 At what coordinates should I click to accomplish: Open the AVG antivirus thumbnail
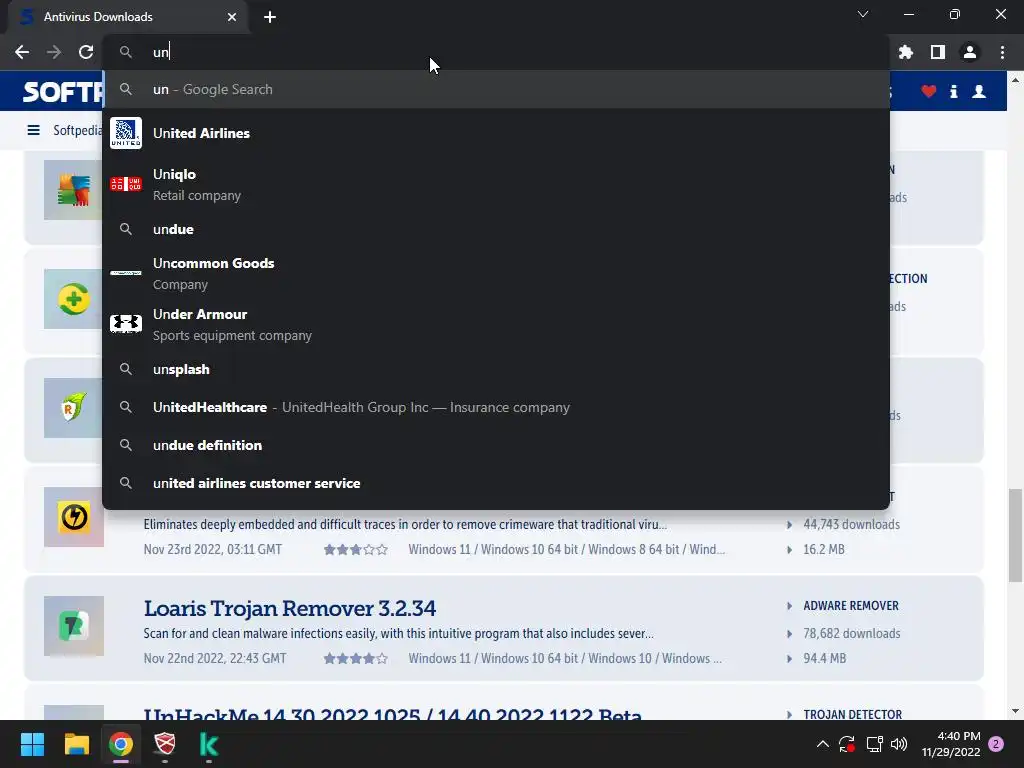point(73,190)
